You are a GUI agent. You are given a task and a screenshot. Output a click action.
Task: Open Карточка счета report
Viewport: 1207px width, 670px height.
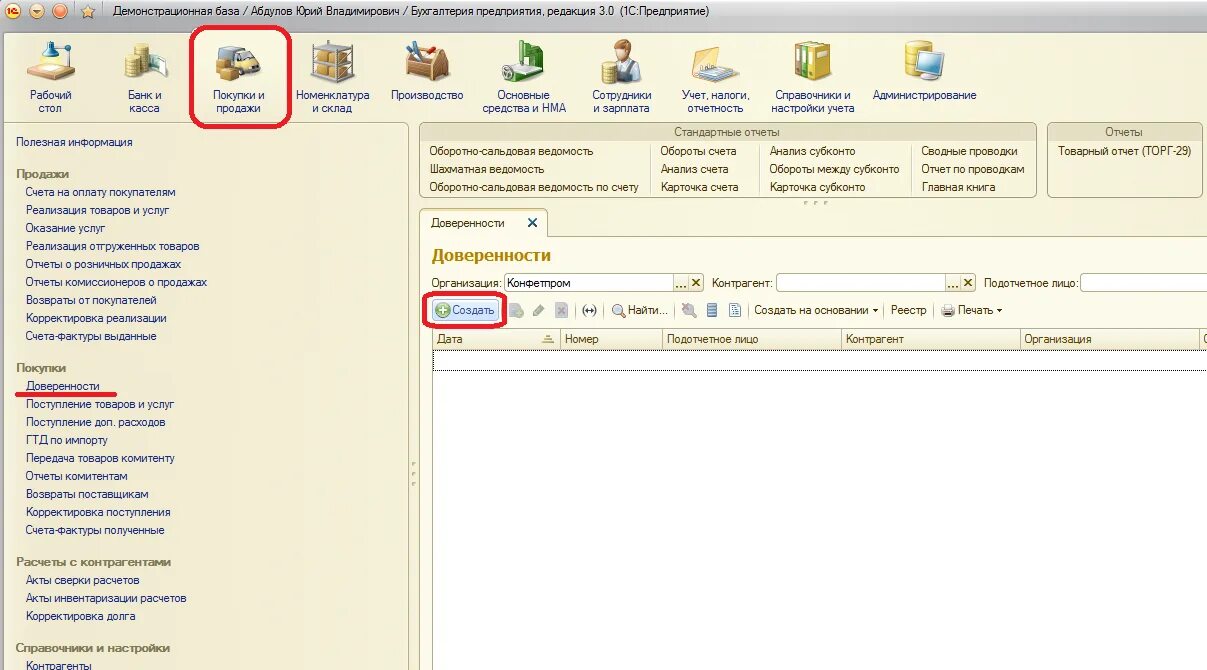click(699, 187)
